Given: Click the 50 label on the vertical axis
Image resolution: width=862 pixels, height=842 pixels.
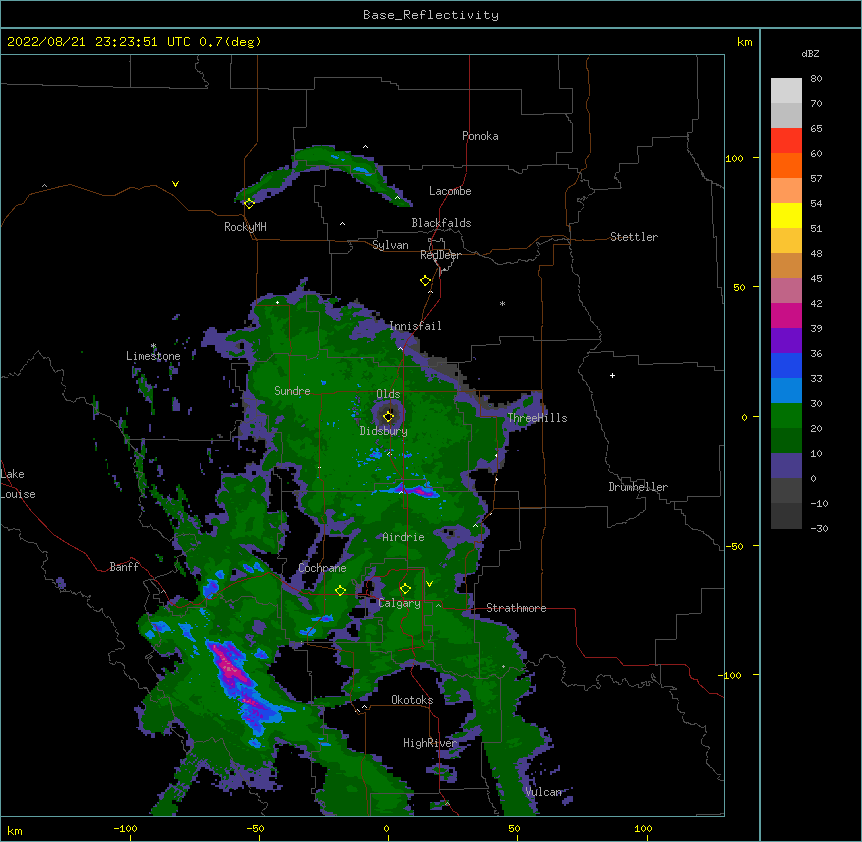Looking at the screenshot, I should tap(739, 287).
